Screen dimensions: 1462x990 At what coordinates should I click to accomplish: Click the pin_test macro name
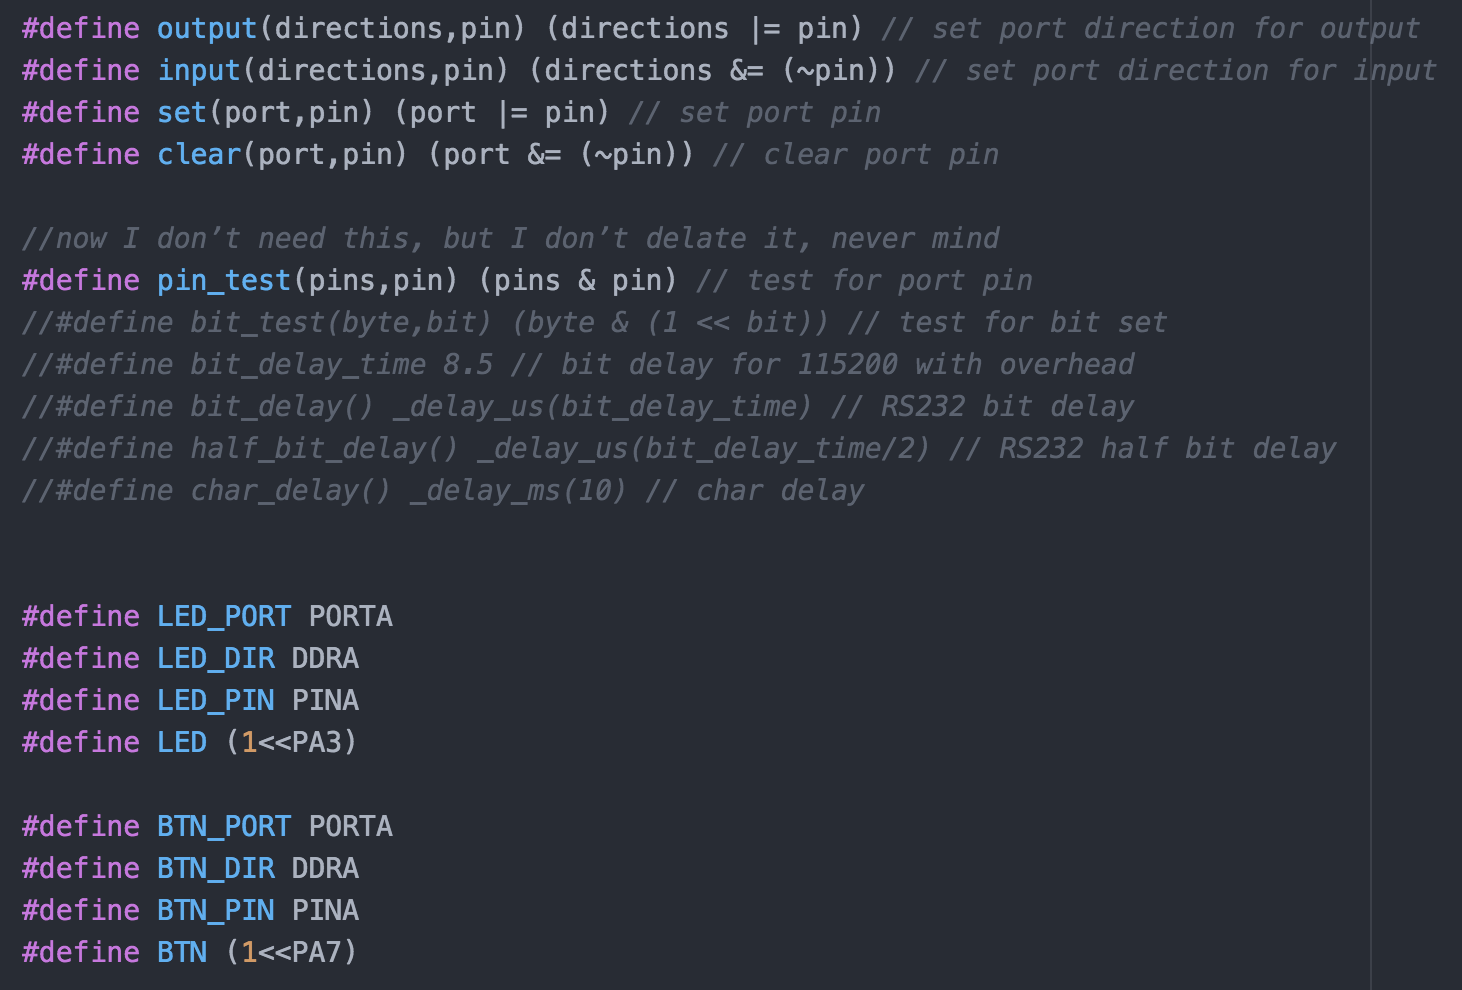pos(224,281)
